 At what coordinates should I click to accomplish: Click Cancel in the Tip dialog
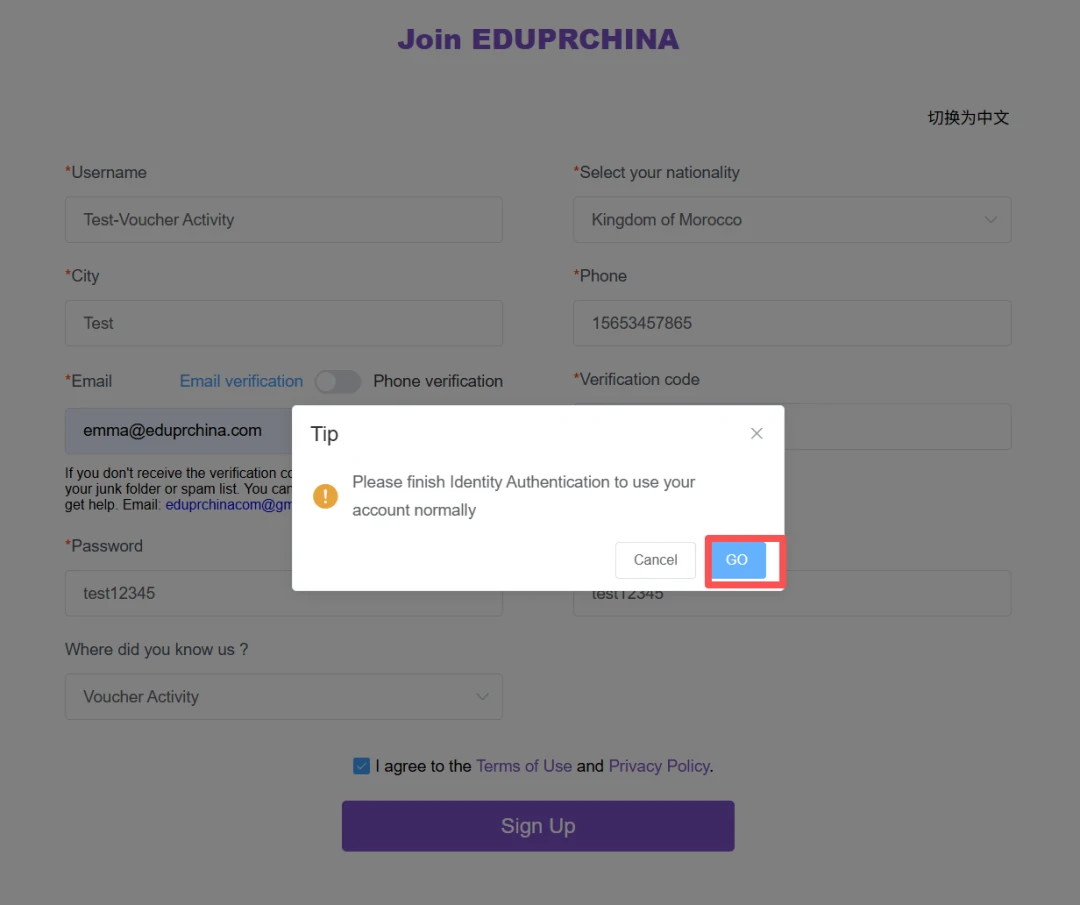(655, 560)
